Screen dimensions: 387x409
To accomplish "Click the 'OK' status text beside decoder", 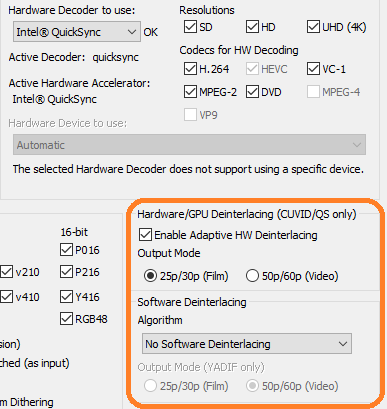I will tap(151, 32).
